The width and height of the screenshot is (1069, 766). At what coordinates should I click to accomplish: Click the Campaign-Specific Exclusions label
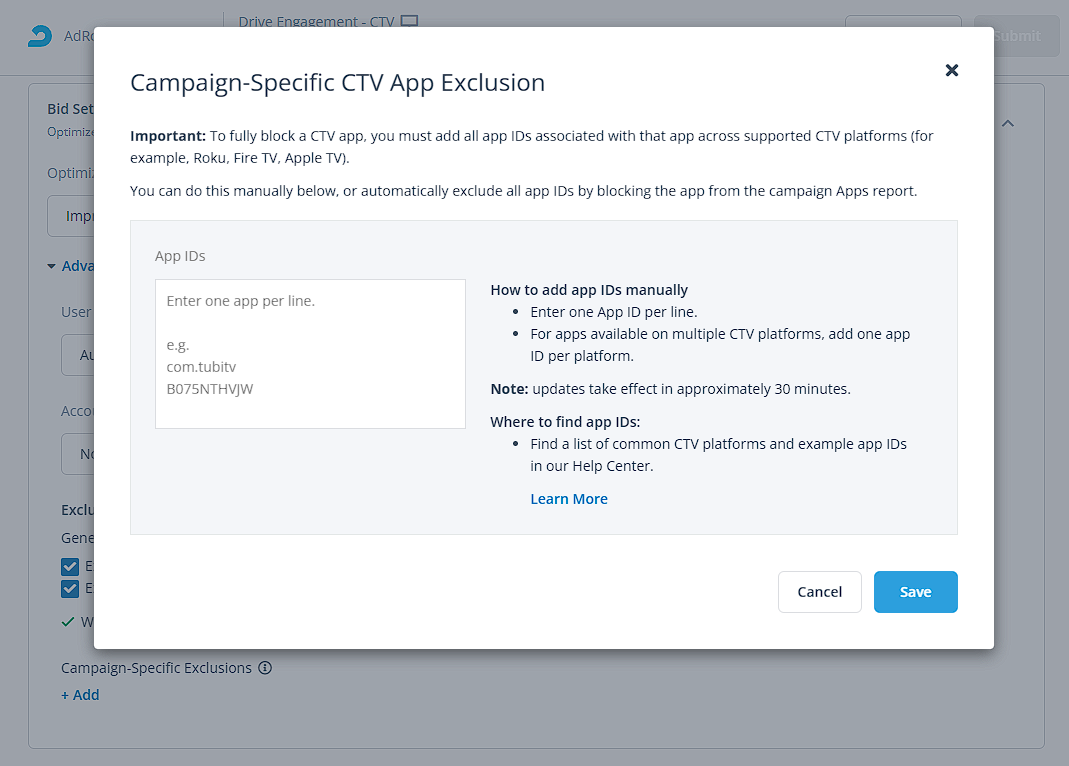[x=156, y=668]
